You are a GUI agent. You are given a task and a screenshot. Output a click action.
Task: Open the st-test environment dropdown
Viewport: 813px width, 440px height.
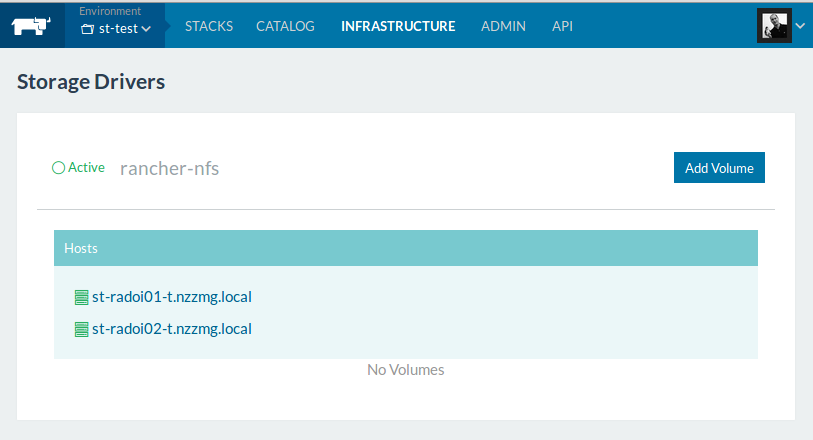point(116,29)
